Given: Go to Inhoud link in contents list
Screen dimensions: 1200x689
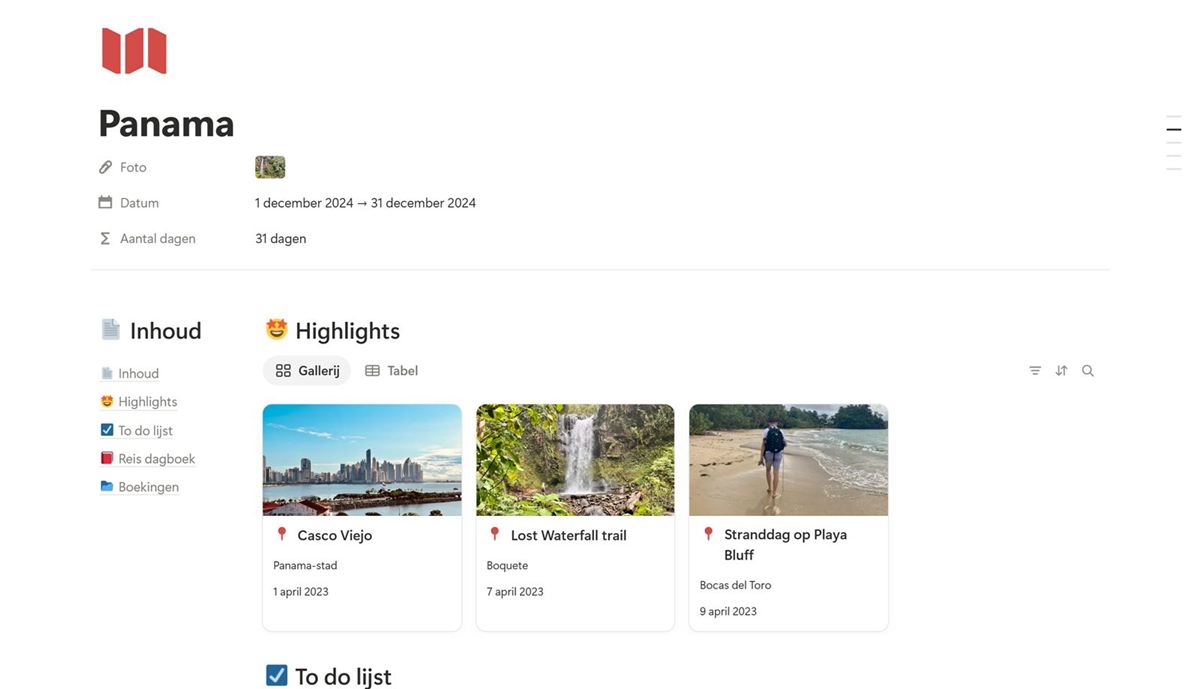Looking at the screenshot, I should [x=138, y=374].
